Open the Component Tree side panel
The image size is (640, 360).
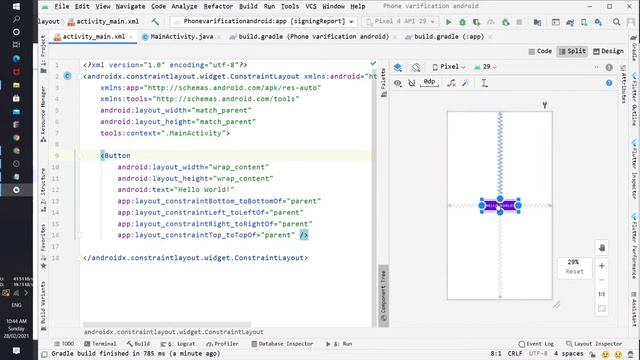pyautogui.click(x=383, y=296)
